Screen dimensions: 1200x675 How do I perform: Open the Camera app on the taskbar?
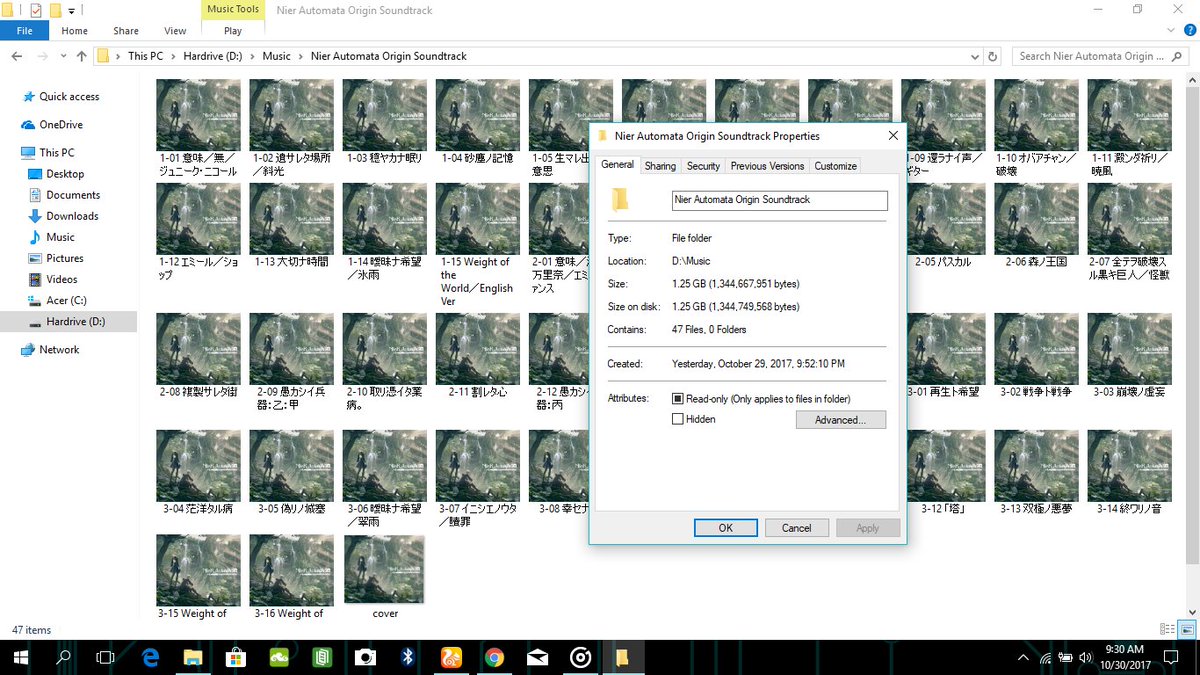[365, 657]
